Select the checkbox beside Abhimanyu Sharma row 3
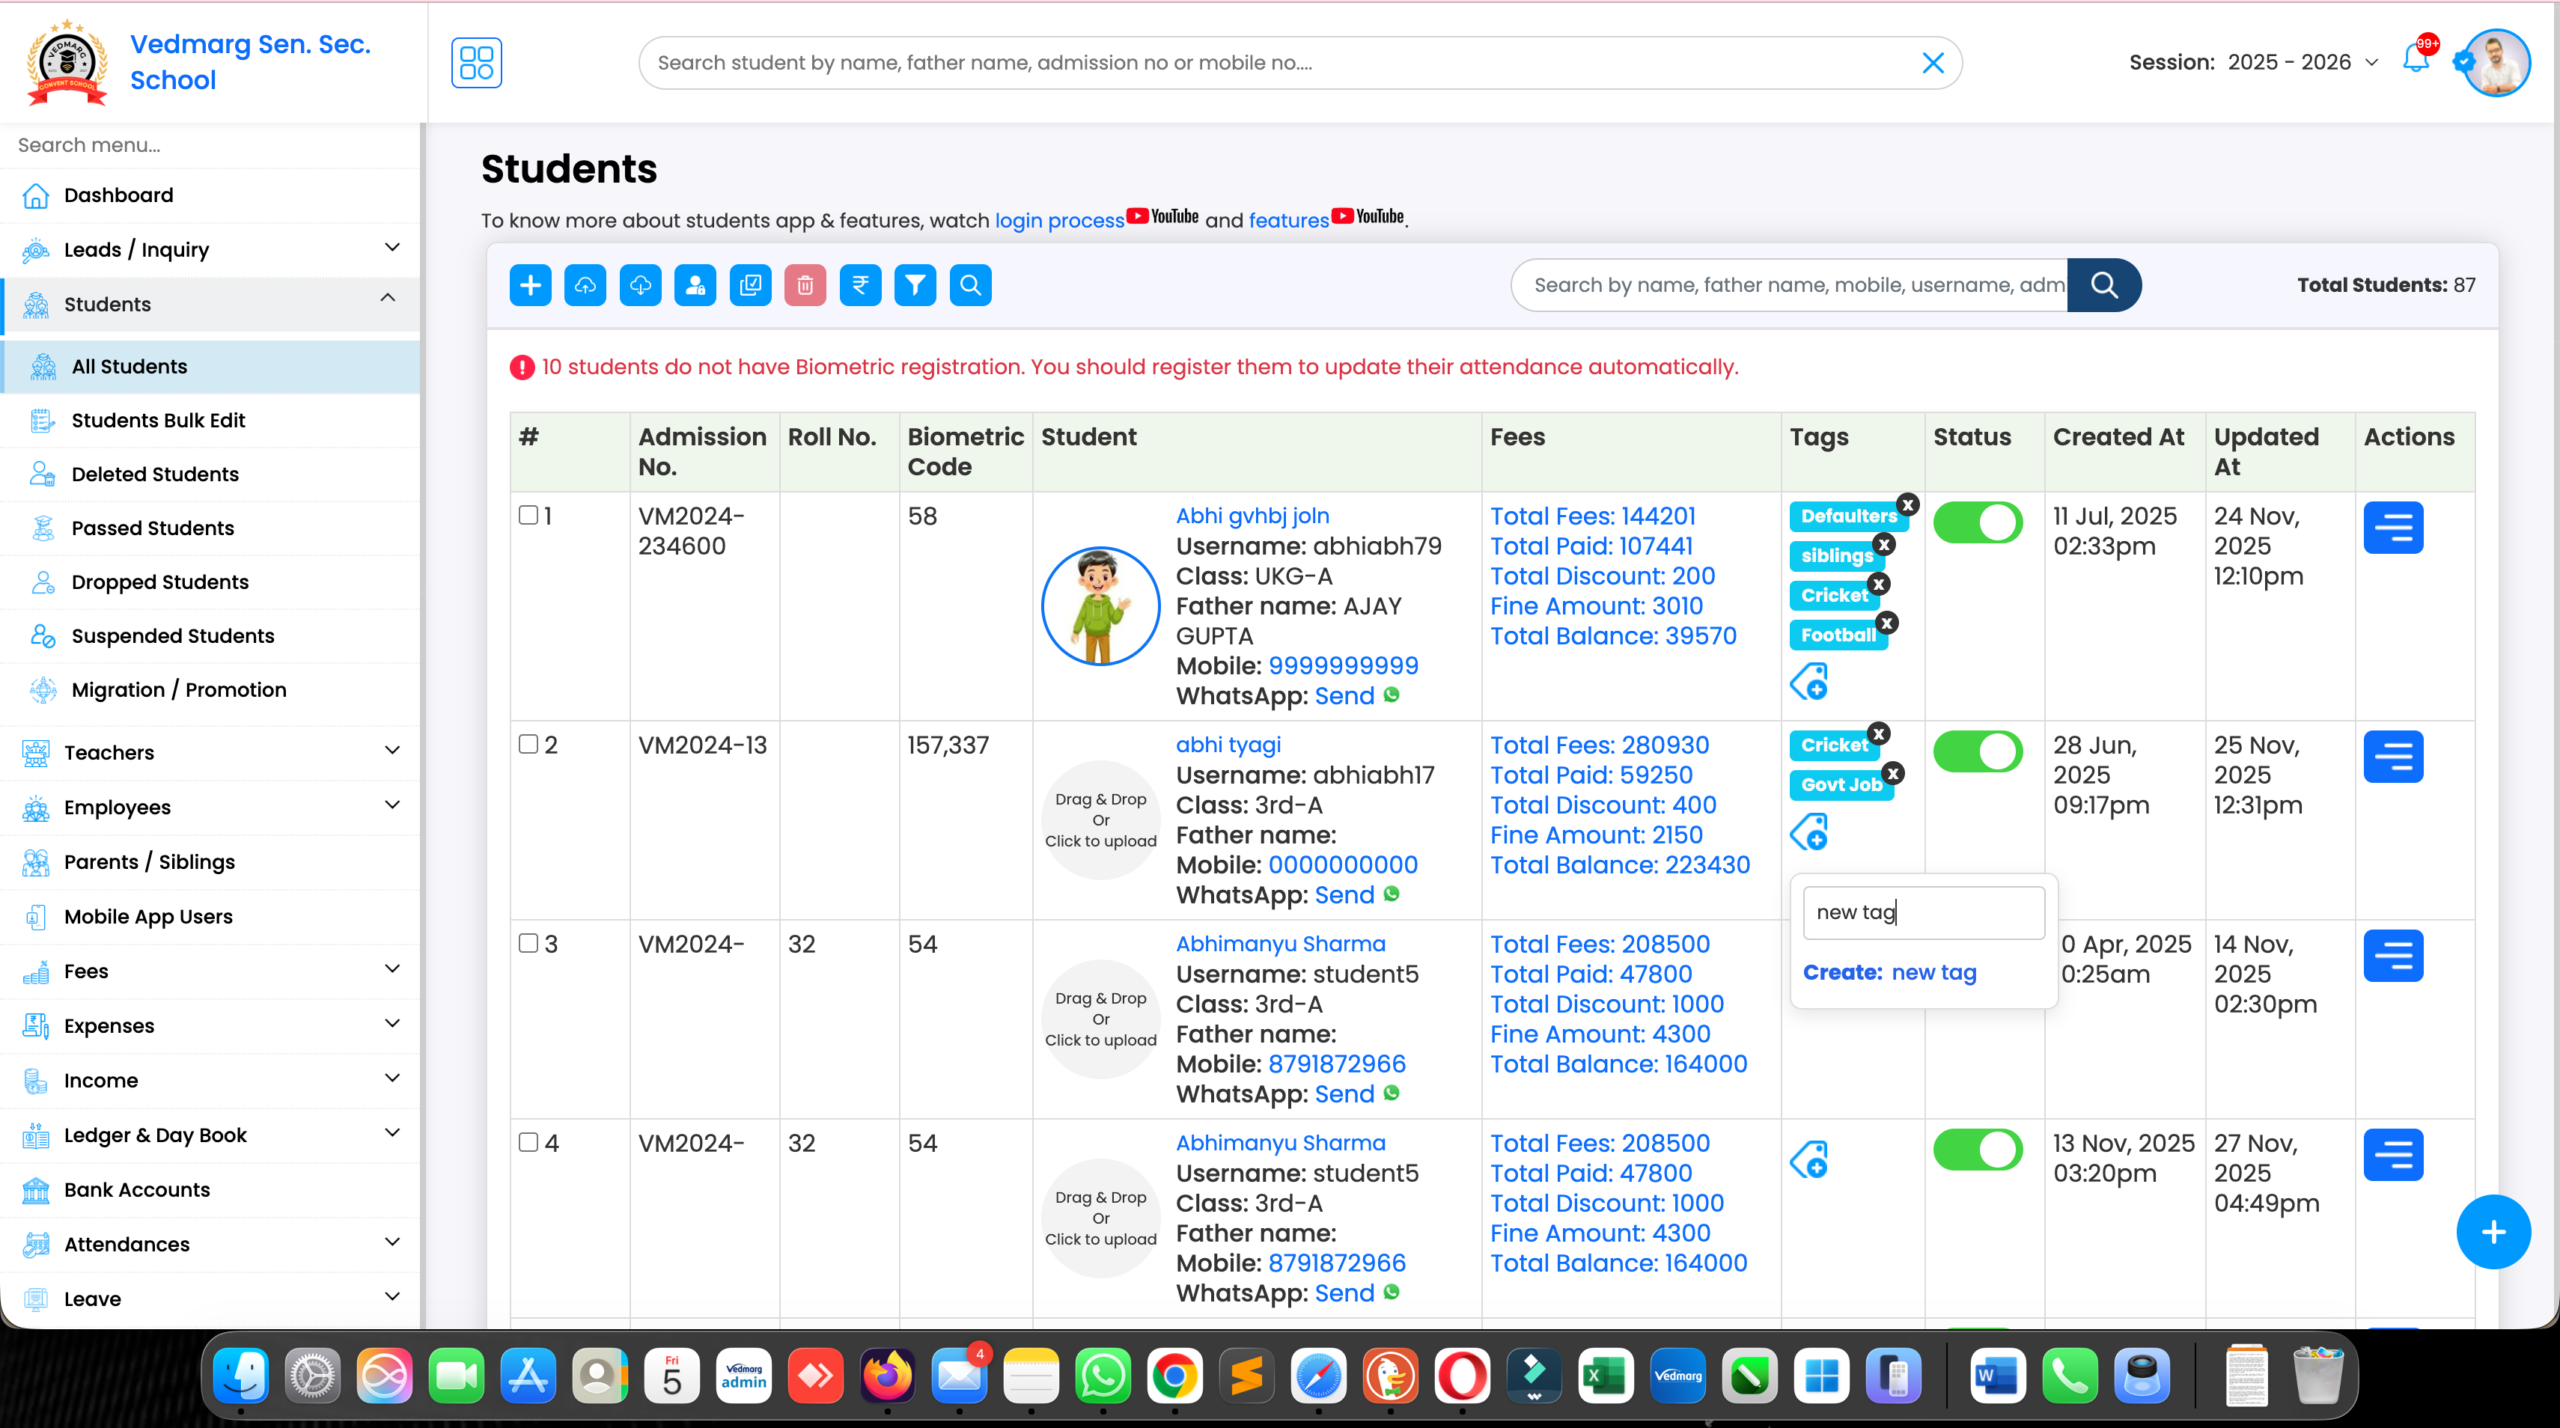2560x1428 pixels. pos(527,943)
